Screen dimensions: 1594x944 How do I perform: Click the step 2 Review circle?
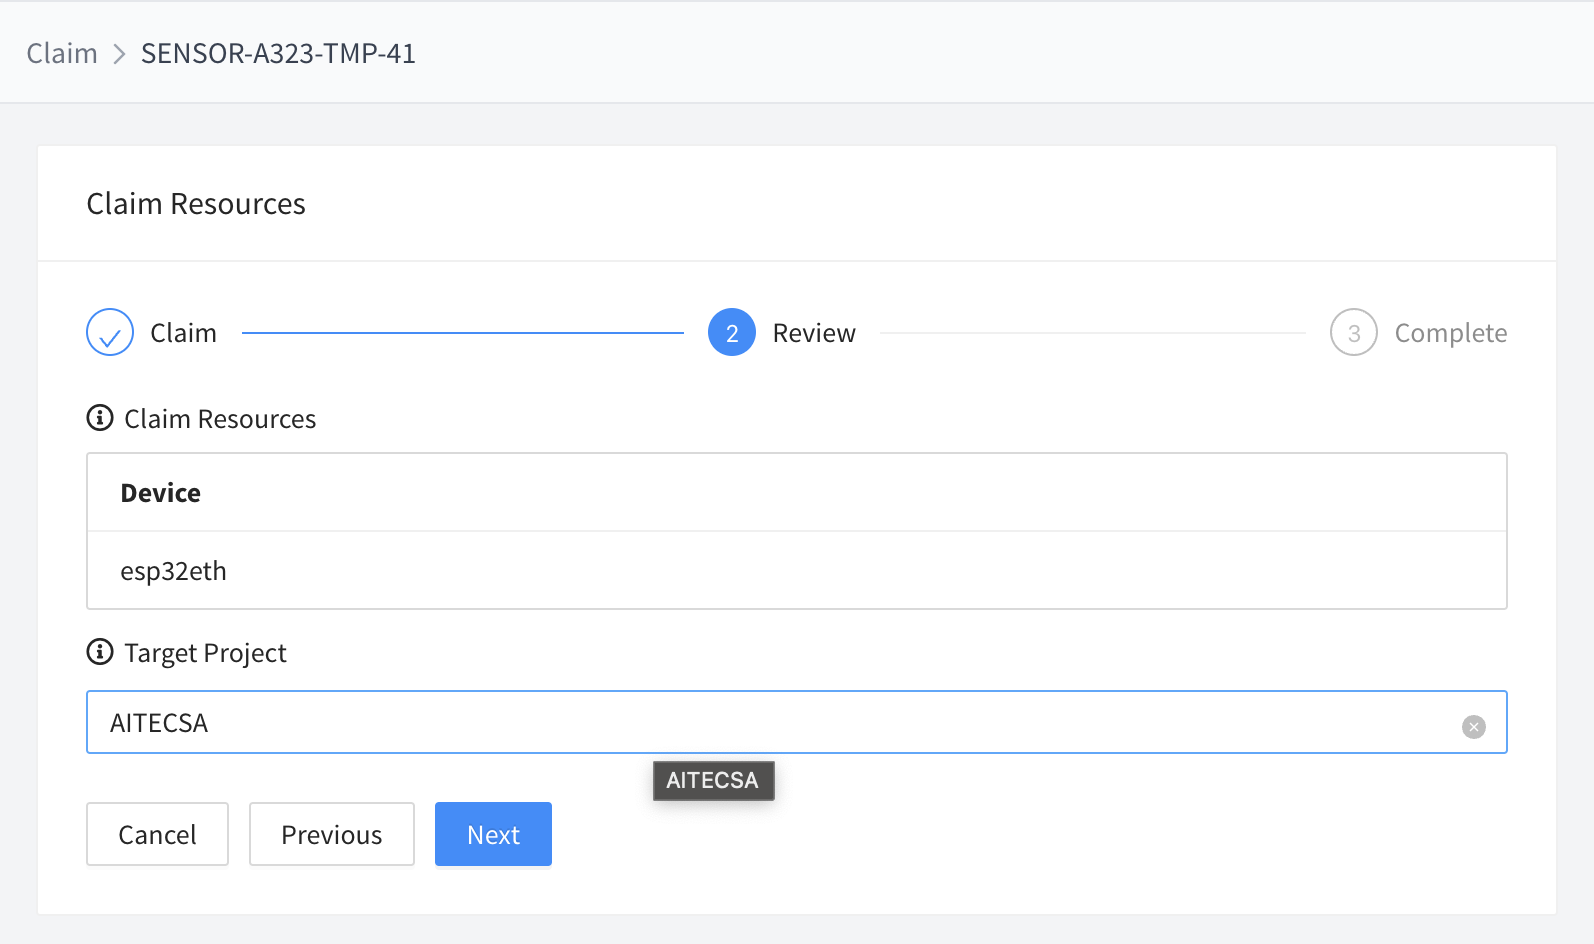(x=732, y=333)
